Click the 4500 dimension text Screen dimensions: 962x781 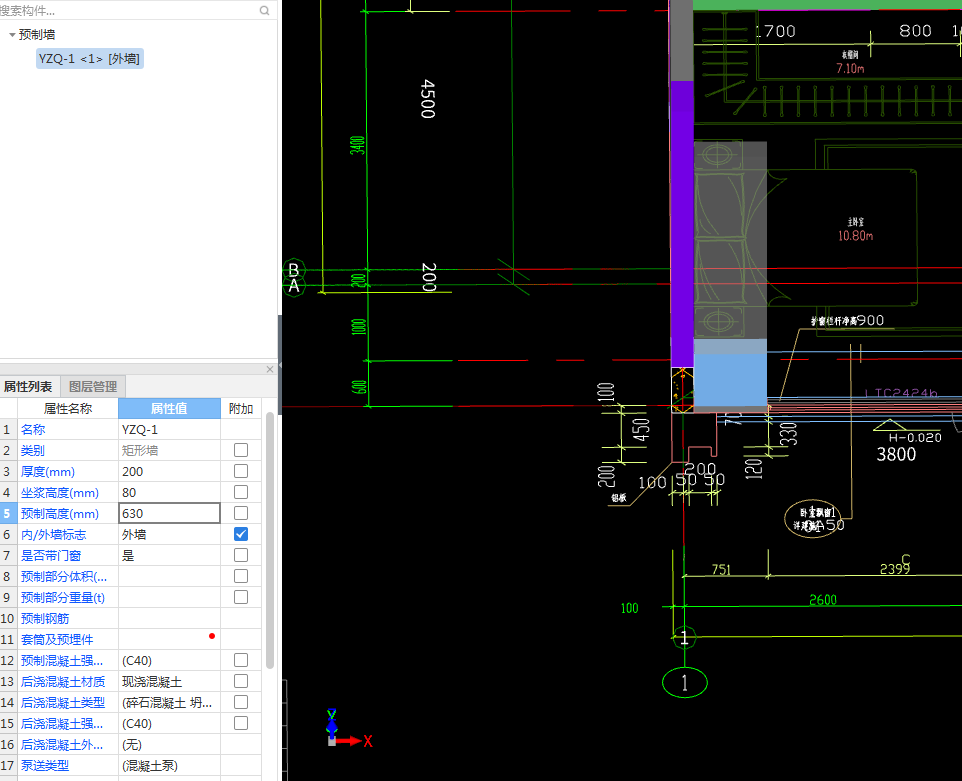coord(428,99)
